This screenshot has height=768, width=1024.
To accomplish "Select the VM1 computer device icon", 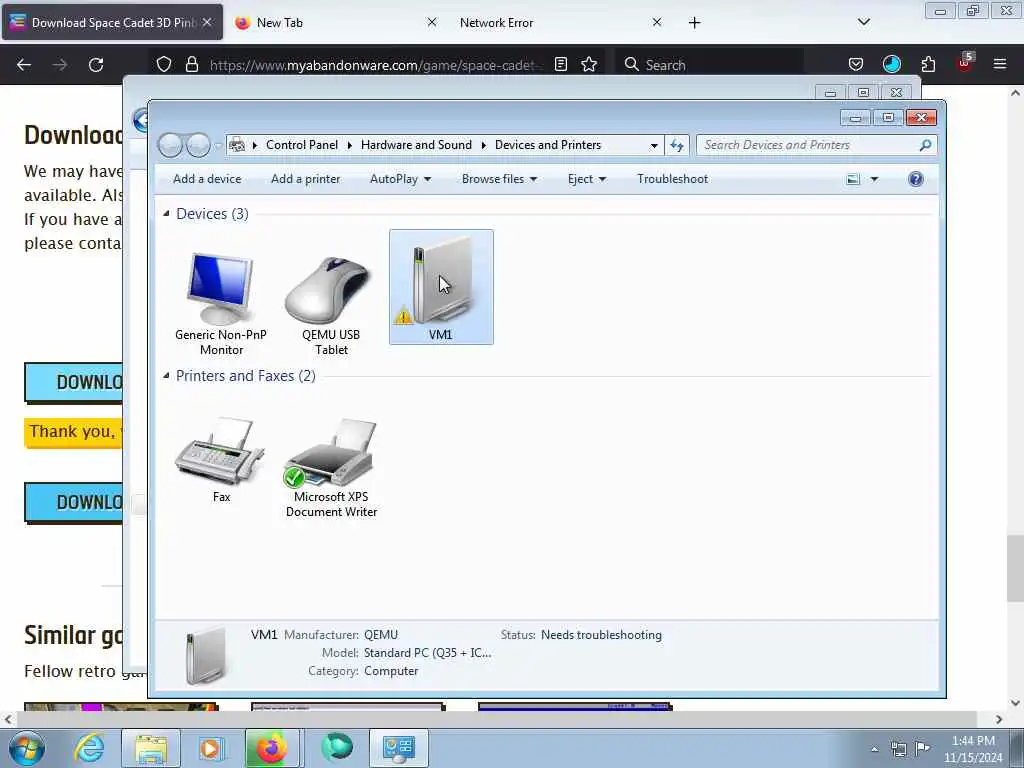I will tap(441, 286).
